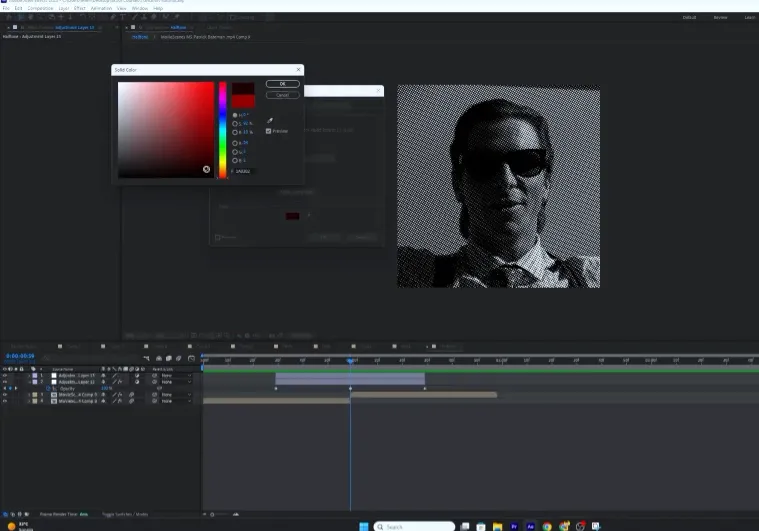Select the S saturation radio button

[235, 124]
